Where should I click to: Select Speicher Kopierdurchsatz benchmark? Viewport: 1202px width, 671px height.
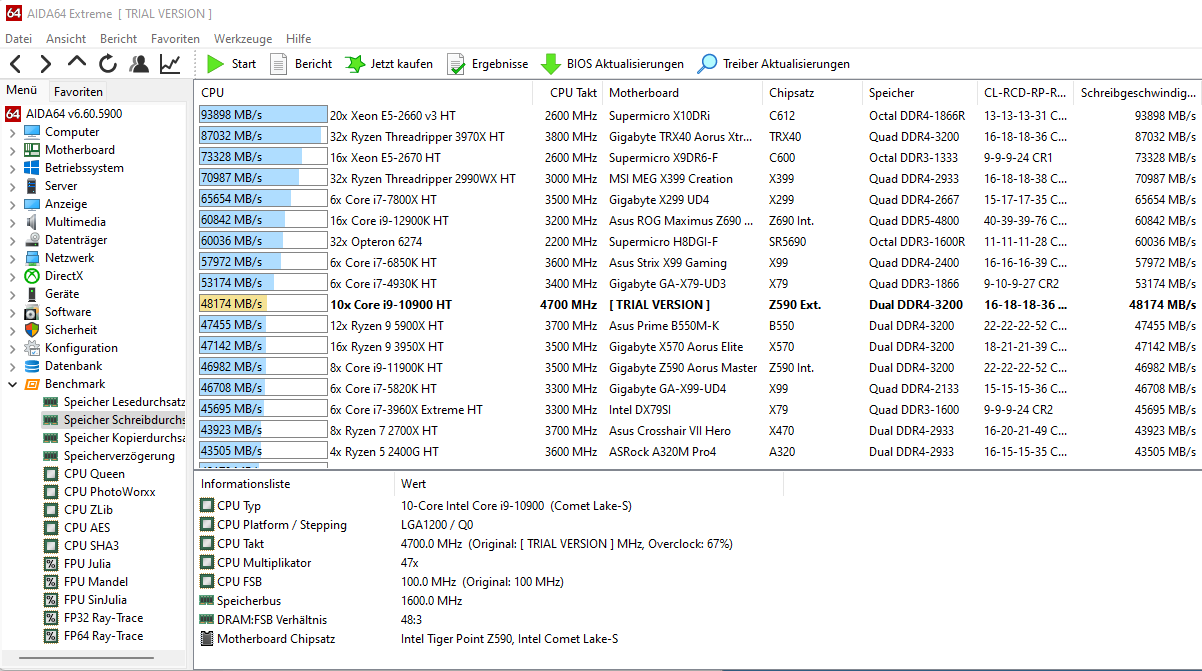pos(114,438)
